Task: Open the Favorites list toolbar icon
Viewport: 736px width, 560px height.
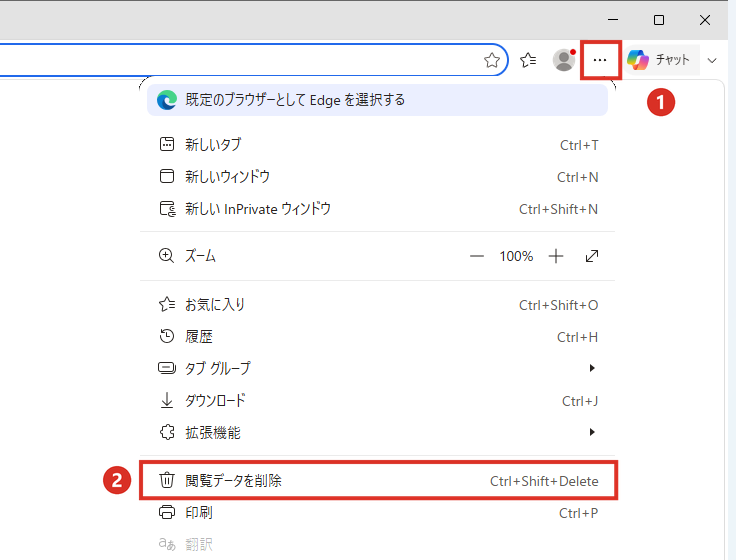Action: (x=528, y=60)
